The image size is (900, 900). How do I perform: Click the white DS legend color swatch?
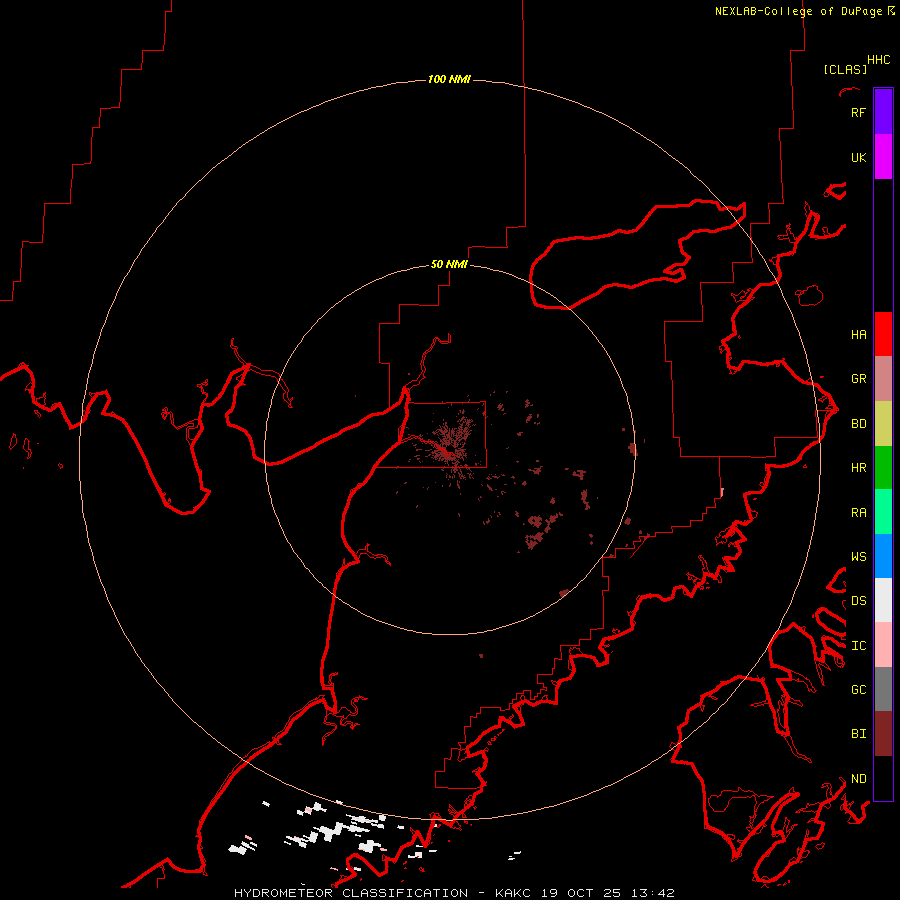(883, 600)
